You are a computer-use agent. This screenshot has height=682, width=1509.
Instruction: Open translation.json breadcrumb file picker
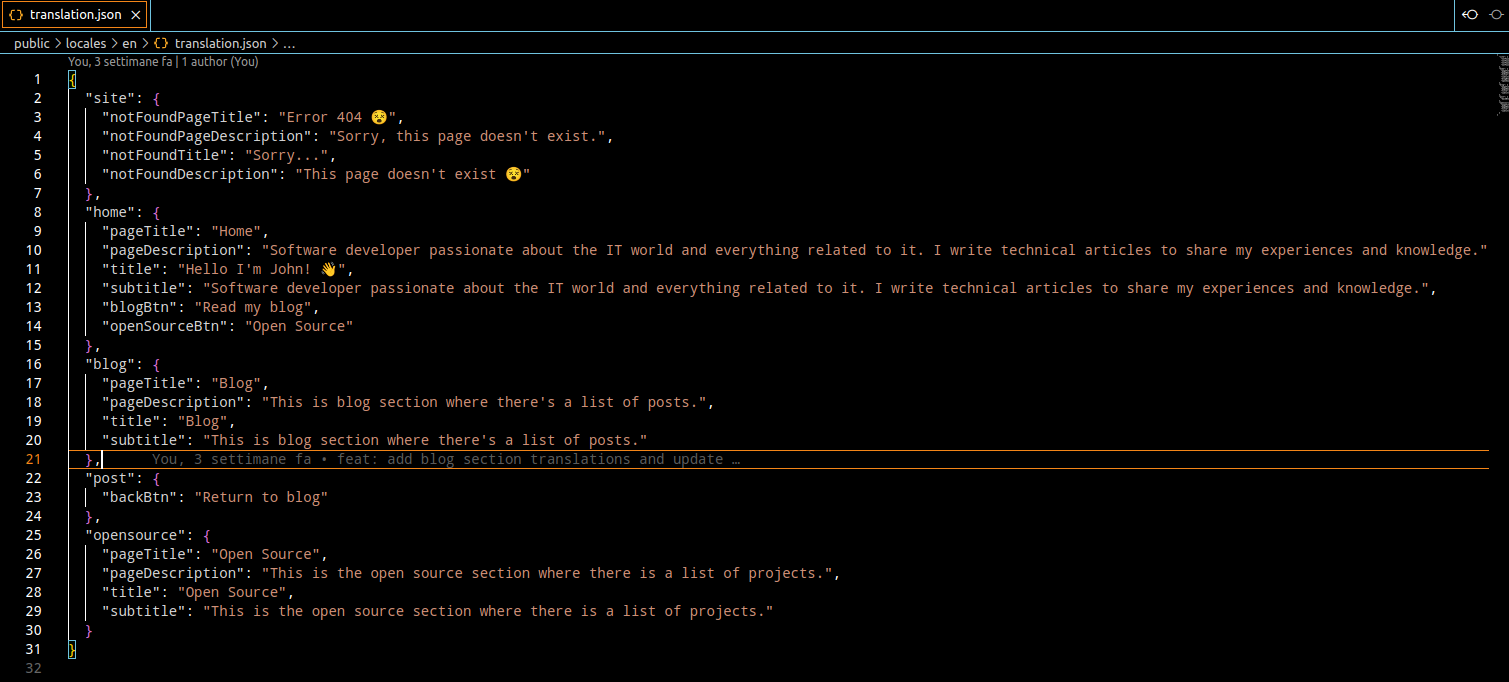(x=220, y=44)
